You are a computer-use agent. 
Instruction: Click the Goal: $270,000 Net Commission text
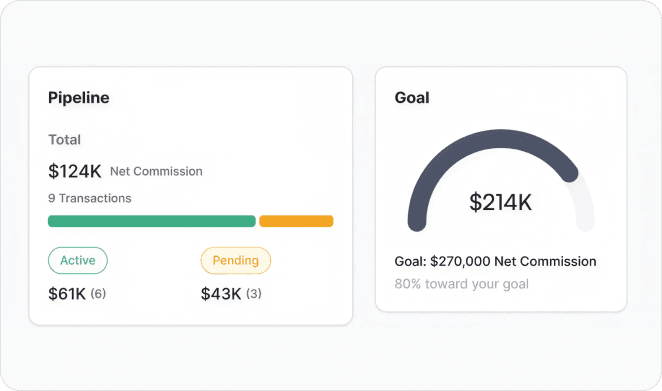(495, 261)
